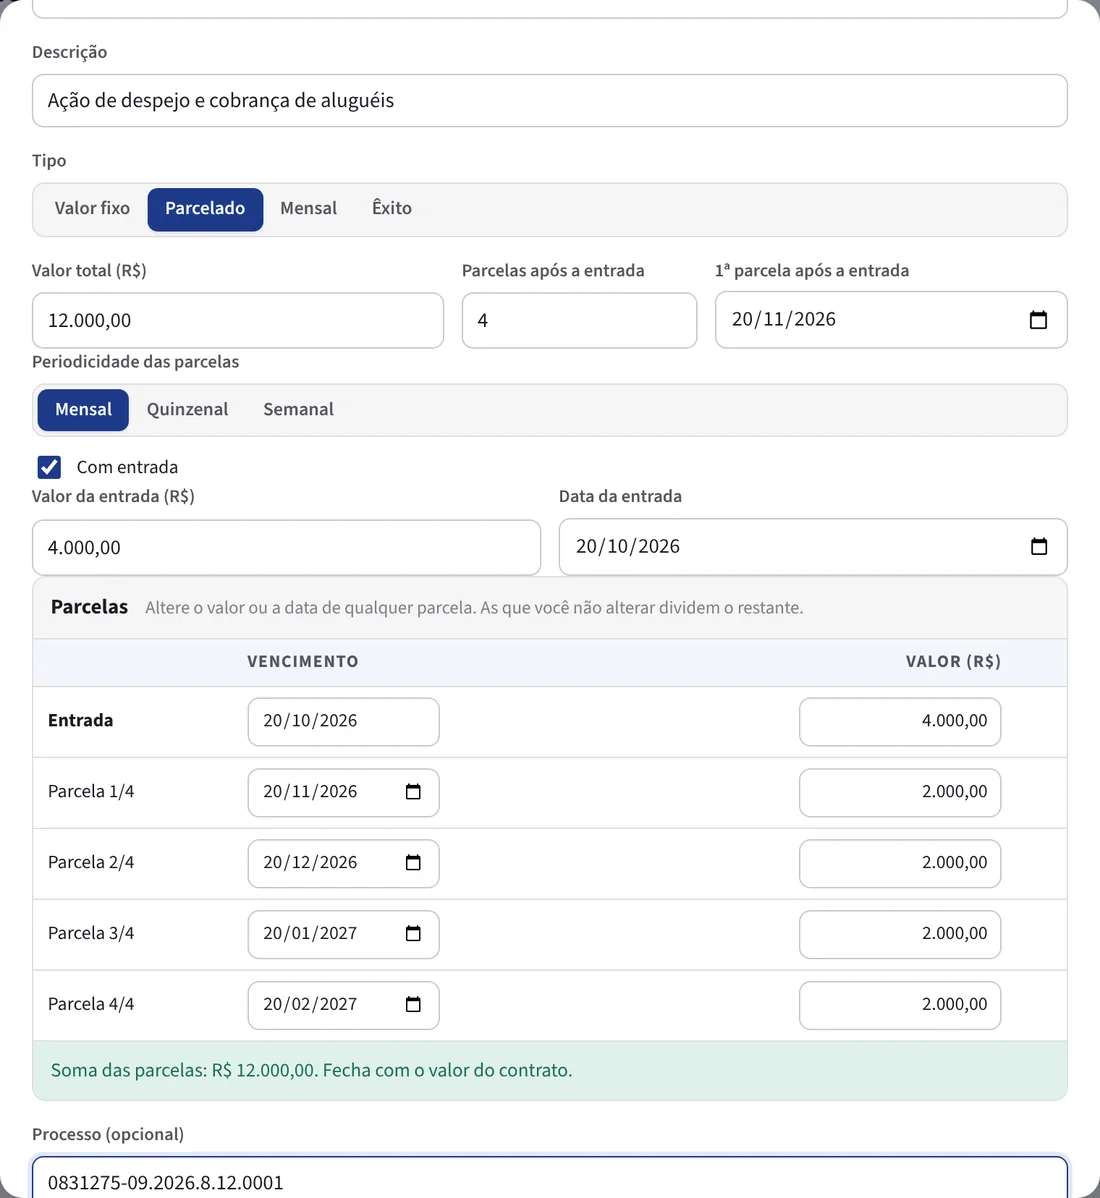Viewport: 1100px width, 1198px height.
Task: Click the VALOR (R$) column header
Action: (x=953, y=662)
